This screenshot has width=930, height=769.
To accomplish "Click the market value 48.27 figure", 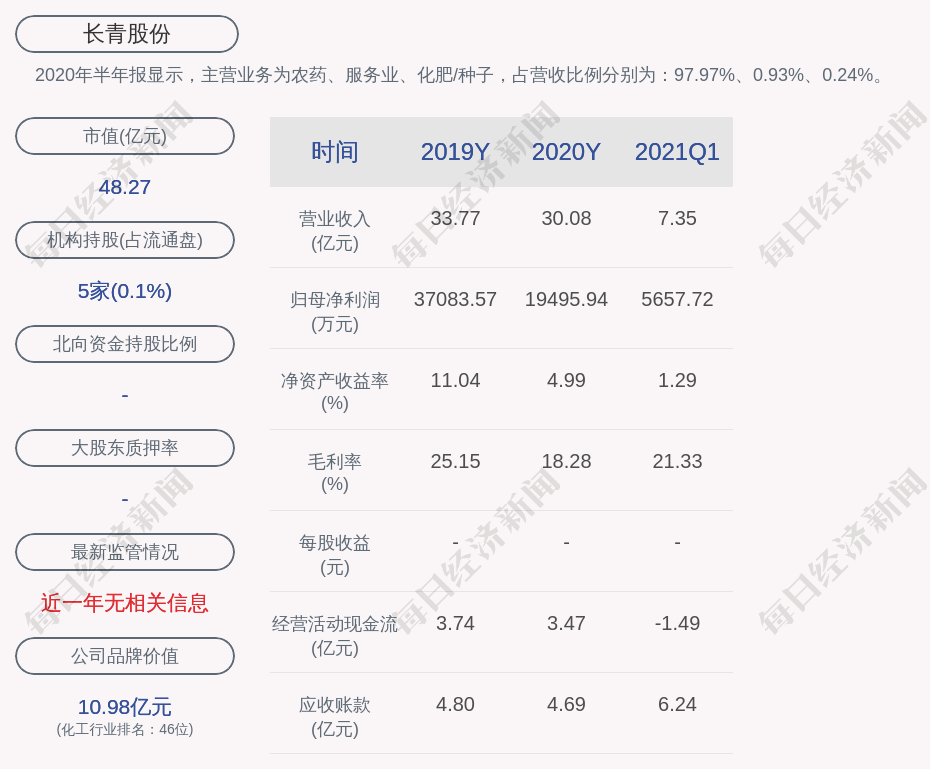I will (125, 187).
